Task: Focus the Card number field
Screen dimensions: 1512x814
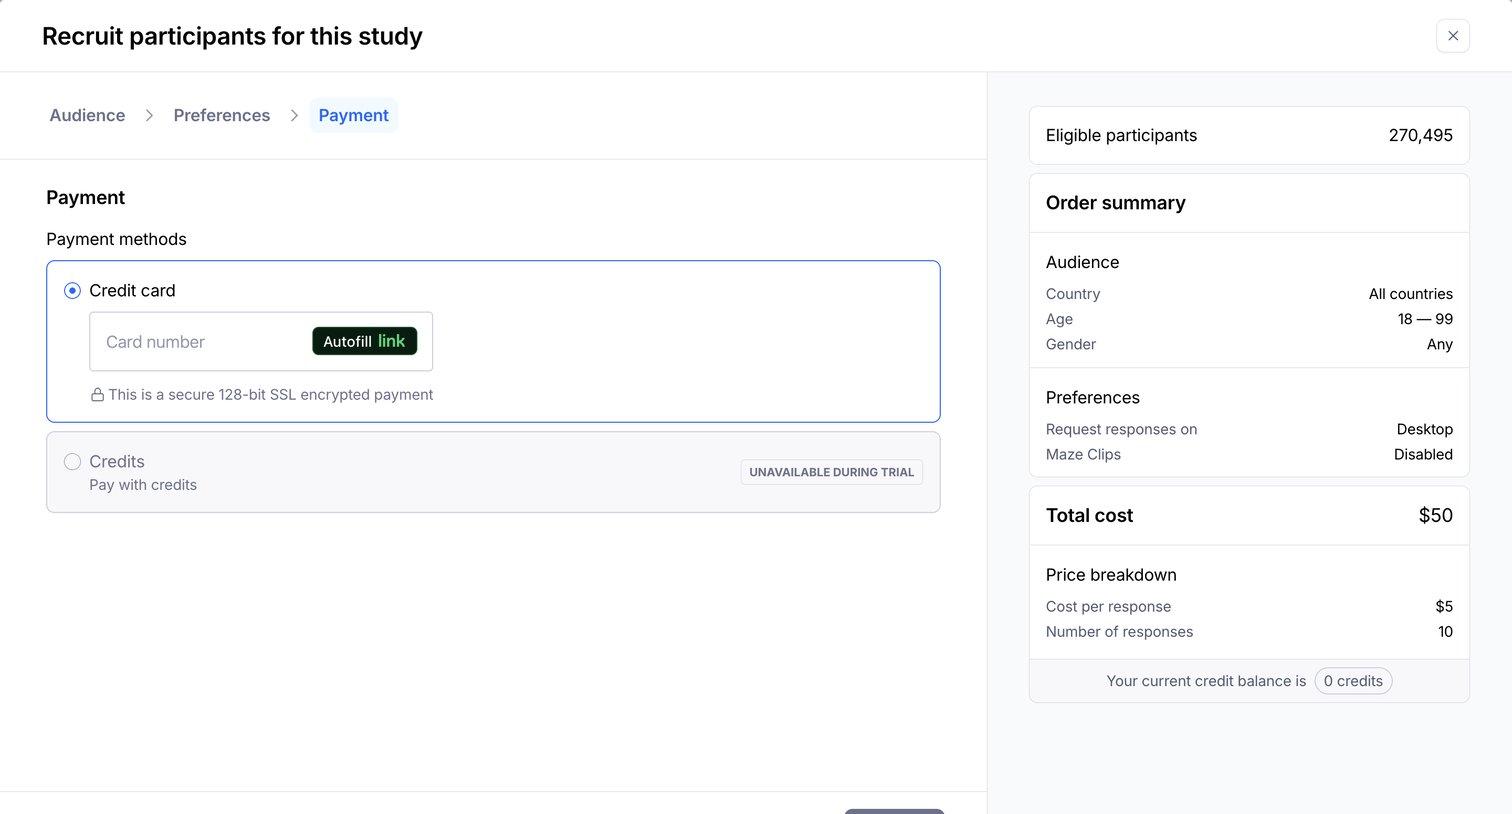Action: click(261, 341)
